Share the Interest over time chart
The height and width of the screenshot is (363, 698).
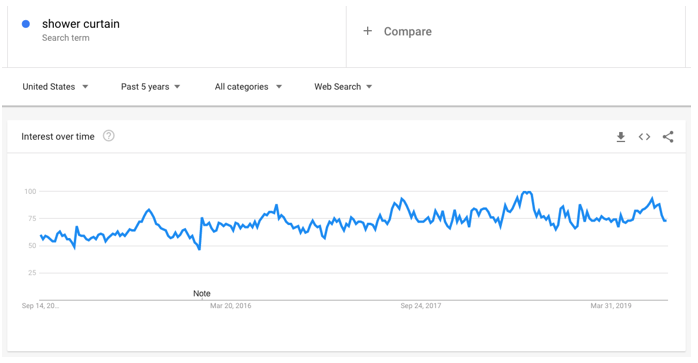[668, 137]
